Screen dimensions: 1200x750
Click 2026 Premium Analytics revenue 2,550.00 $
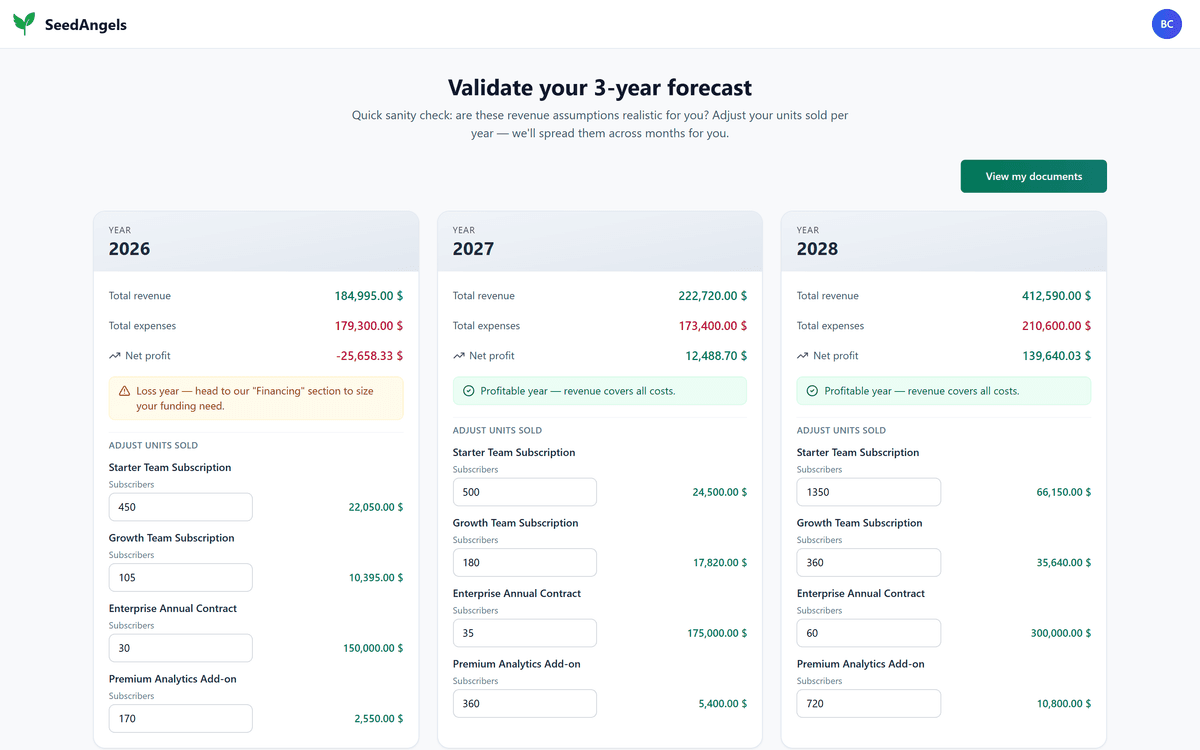pos(379,718)
